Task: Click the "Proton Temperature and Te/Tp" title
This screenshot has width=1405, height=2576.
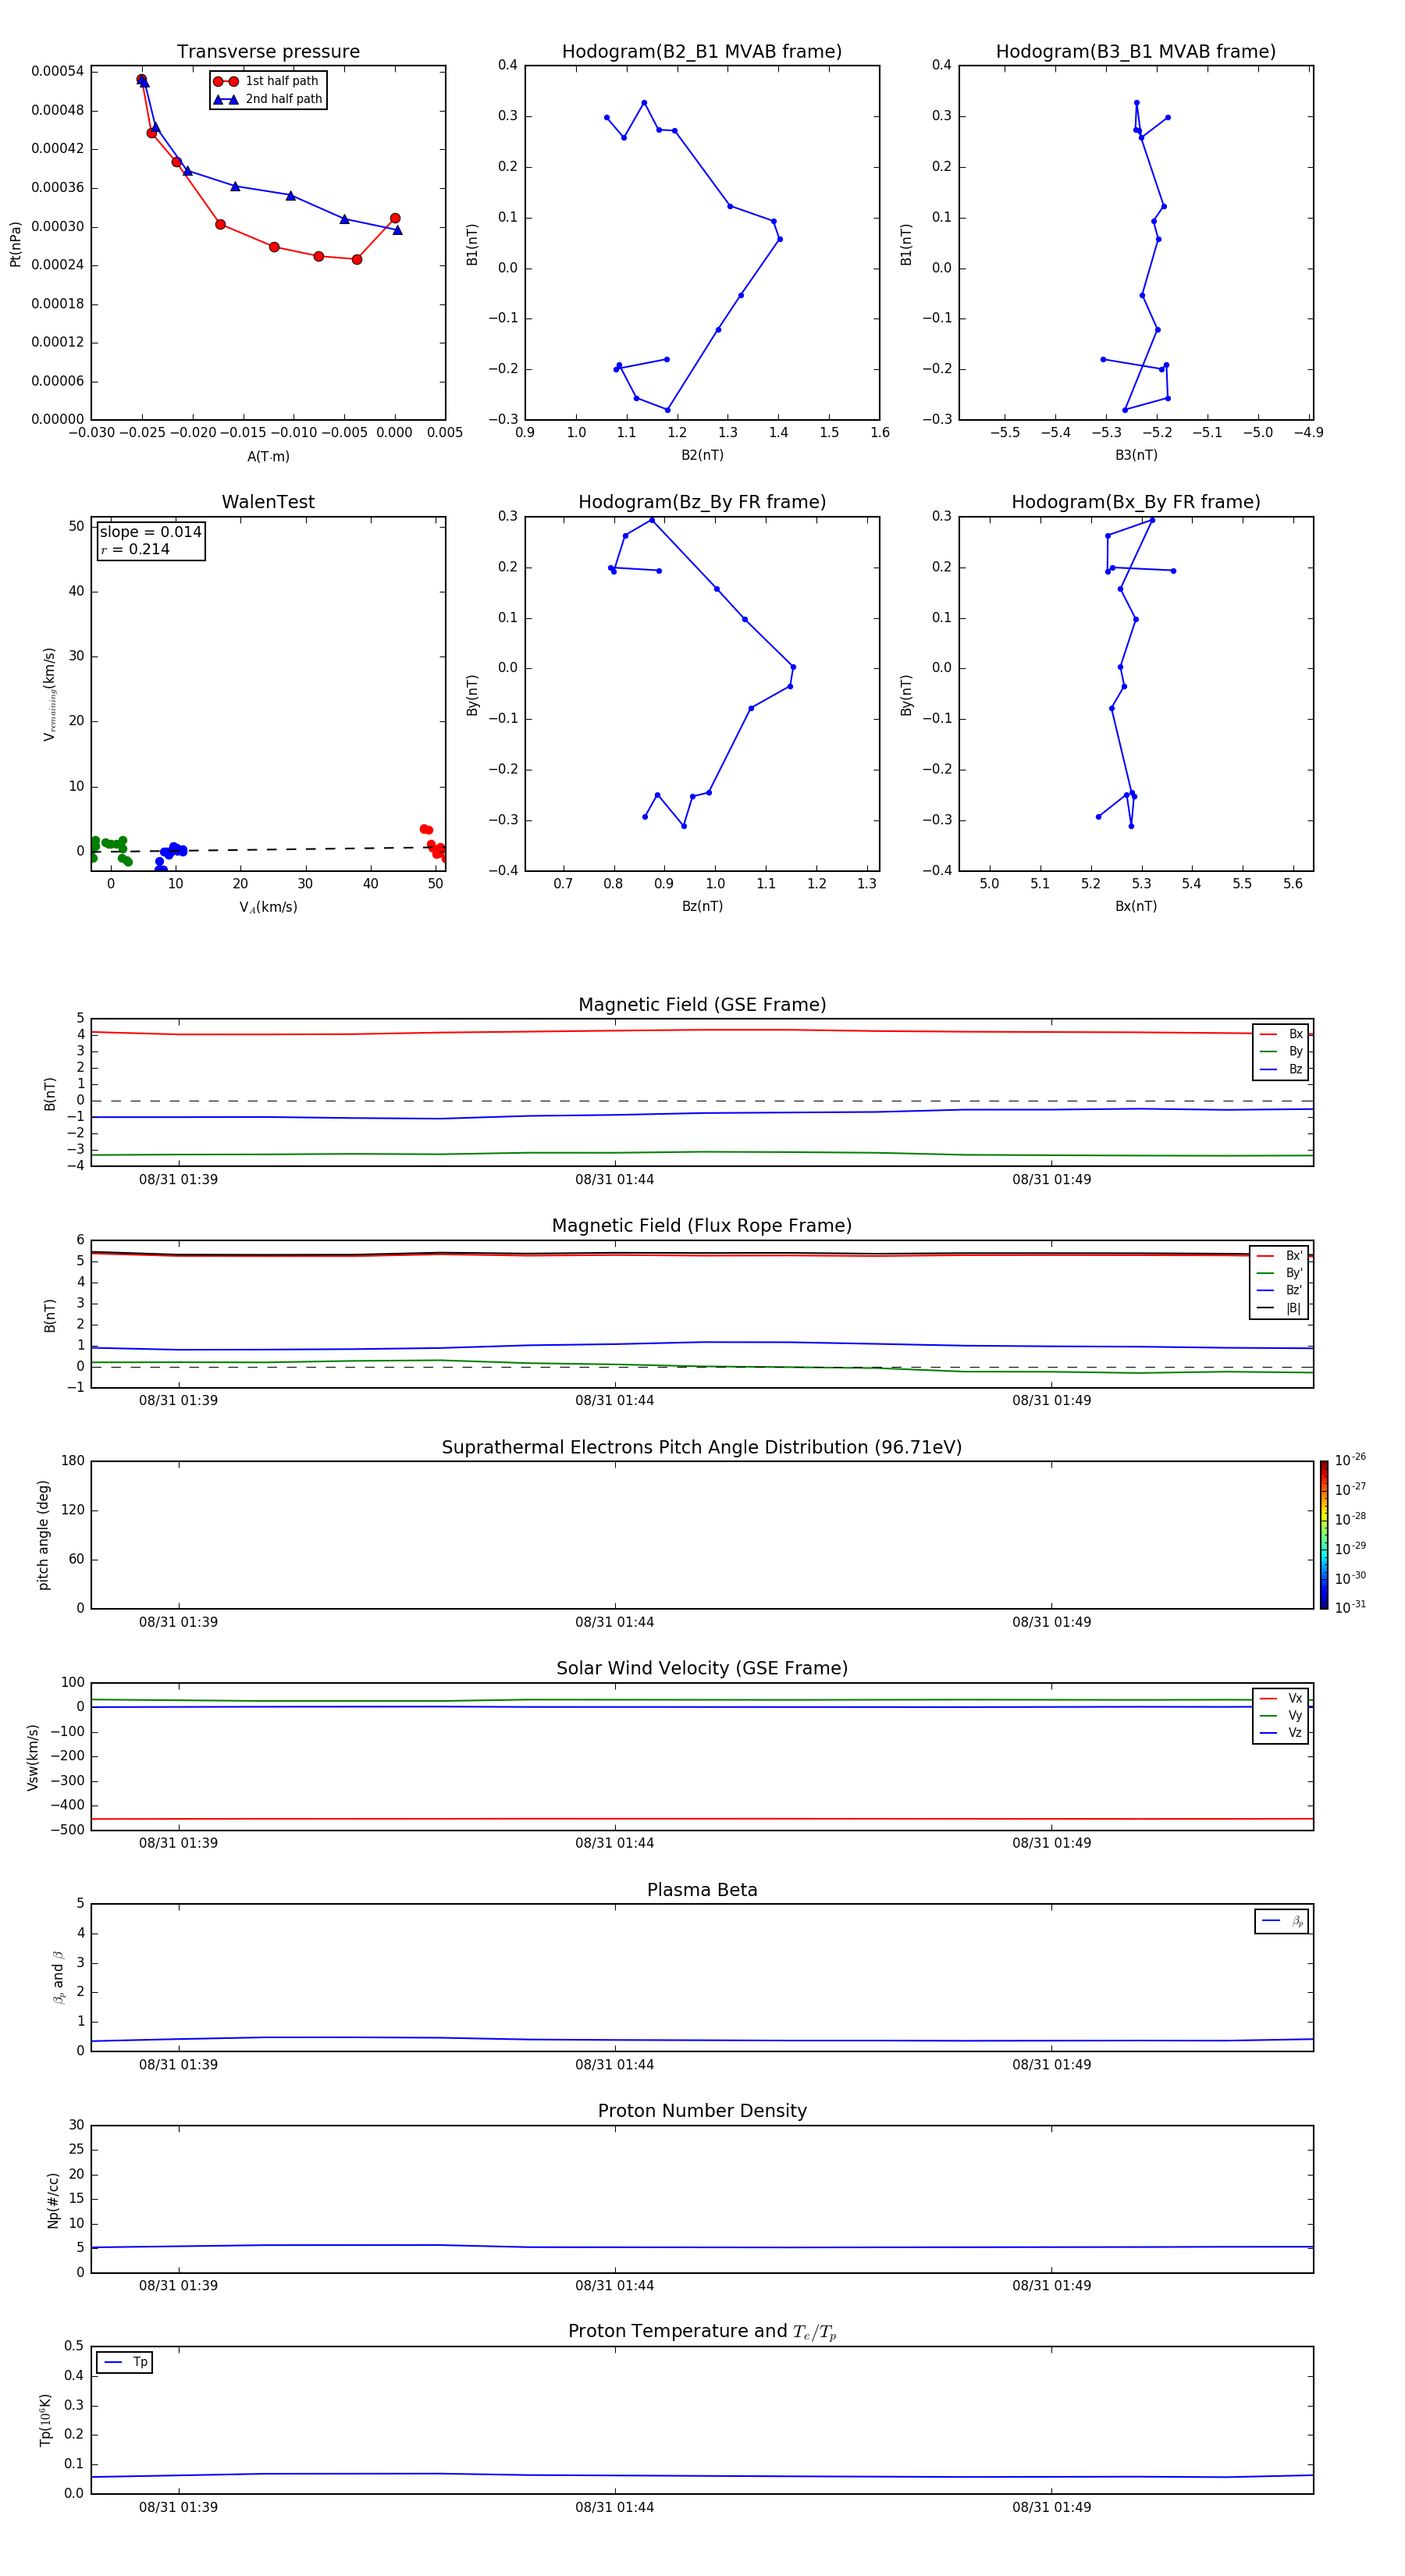Action: pyautogui.click(x=702, y=2331)
